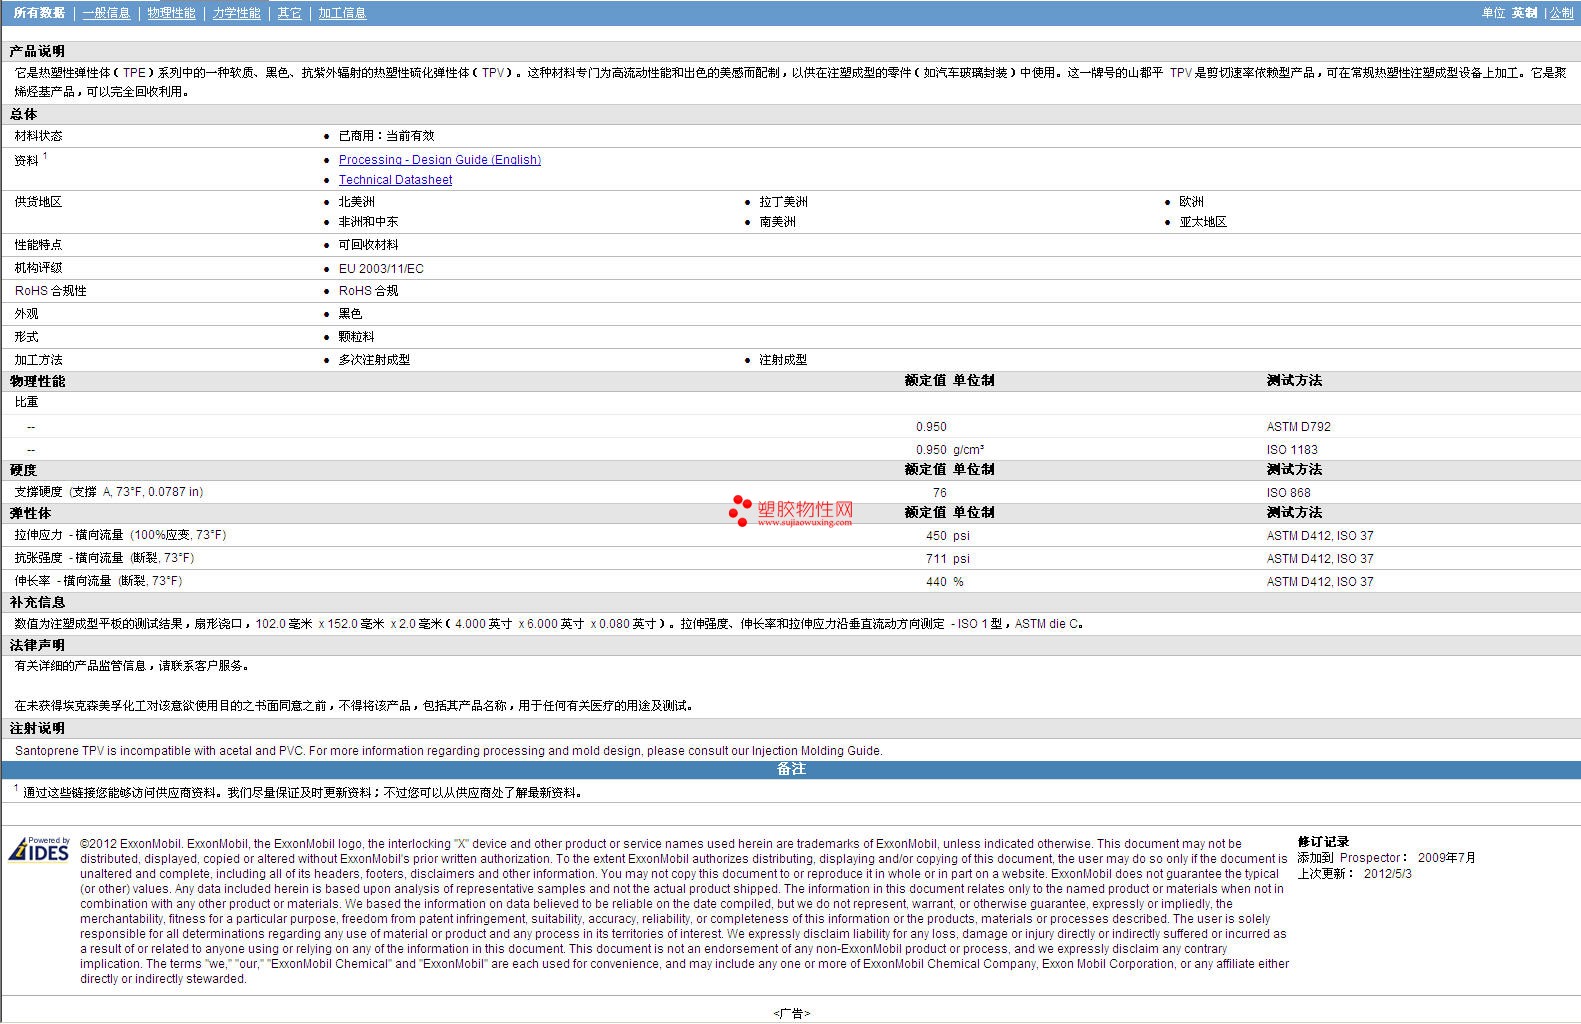The width and height of the screenshot is (1581, 1024).
Task: Select the 供货地区 row label
Action: coord(38,202)
